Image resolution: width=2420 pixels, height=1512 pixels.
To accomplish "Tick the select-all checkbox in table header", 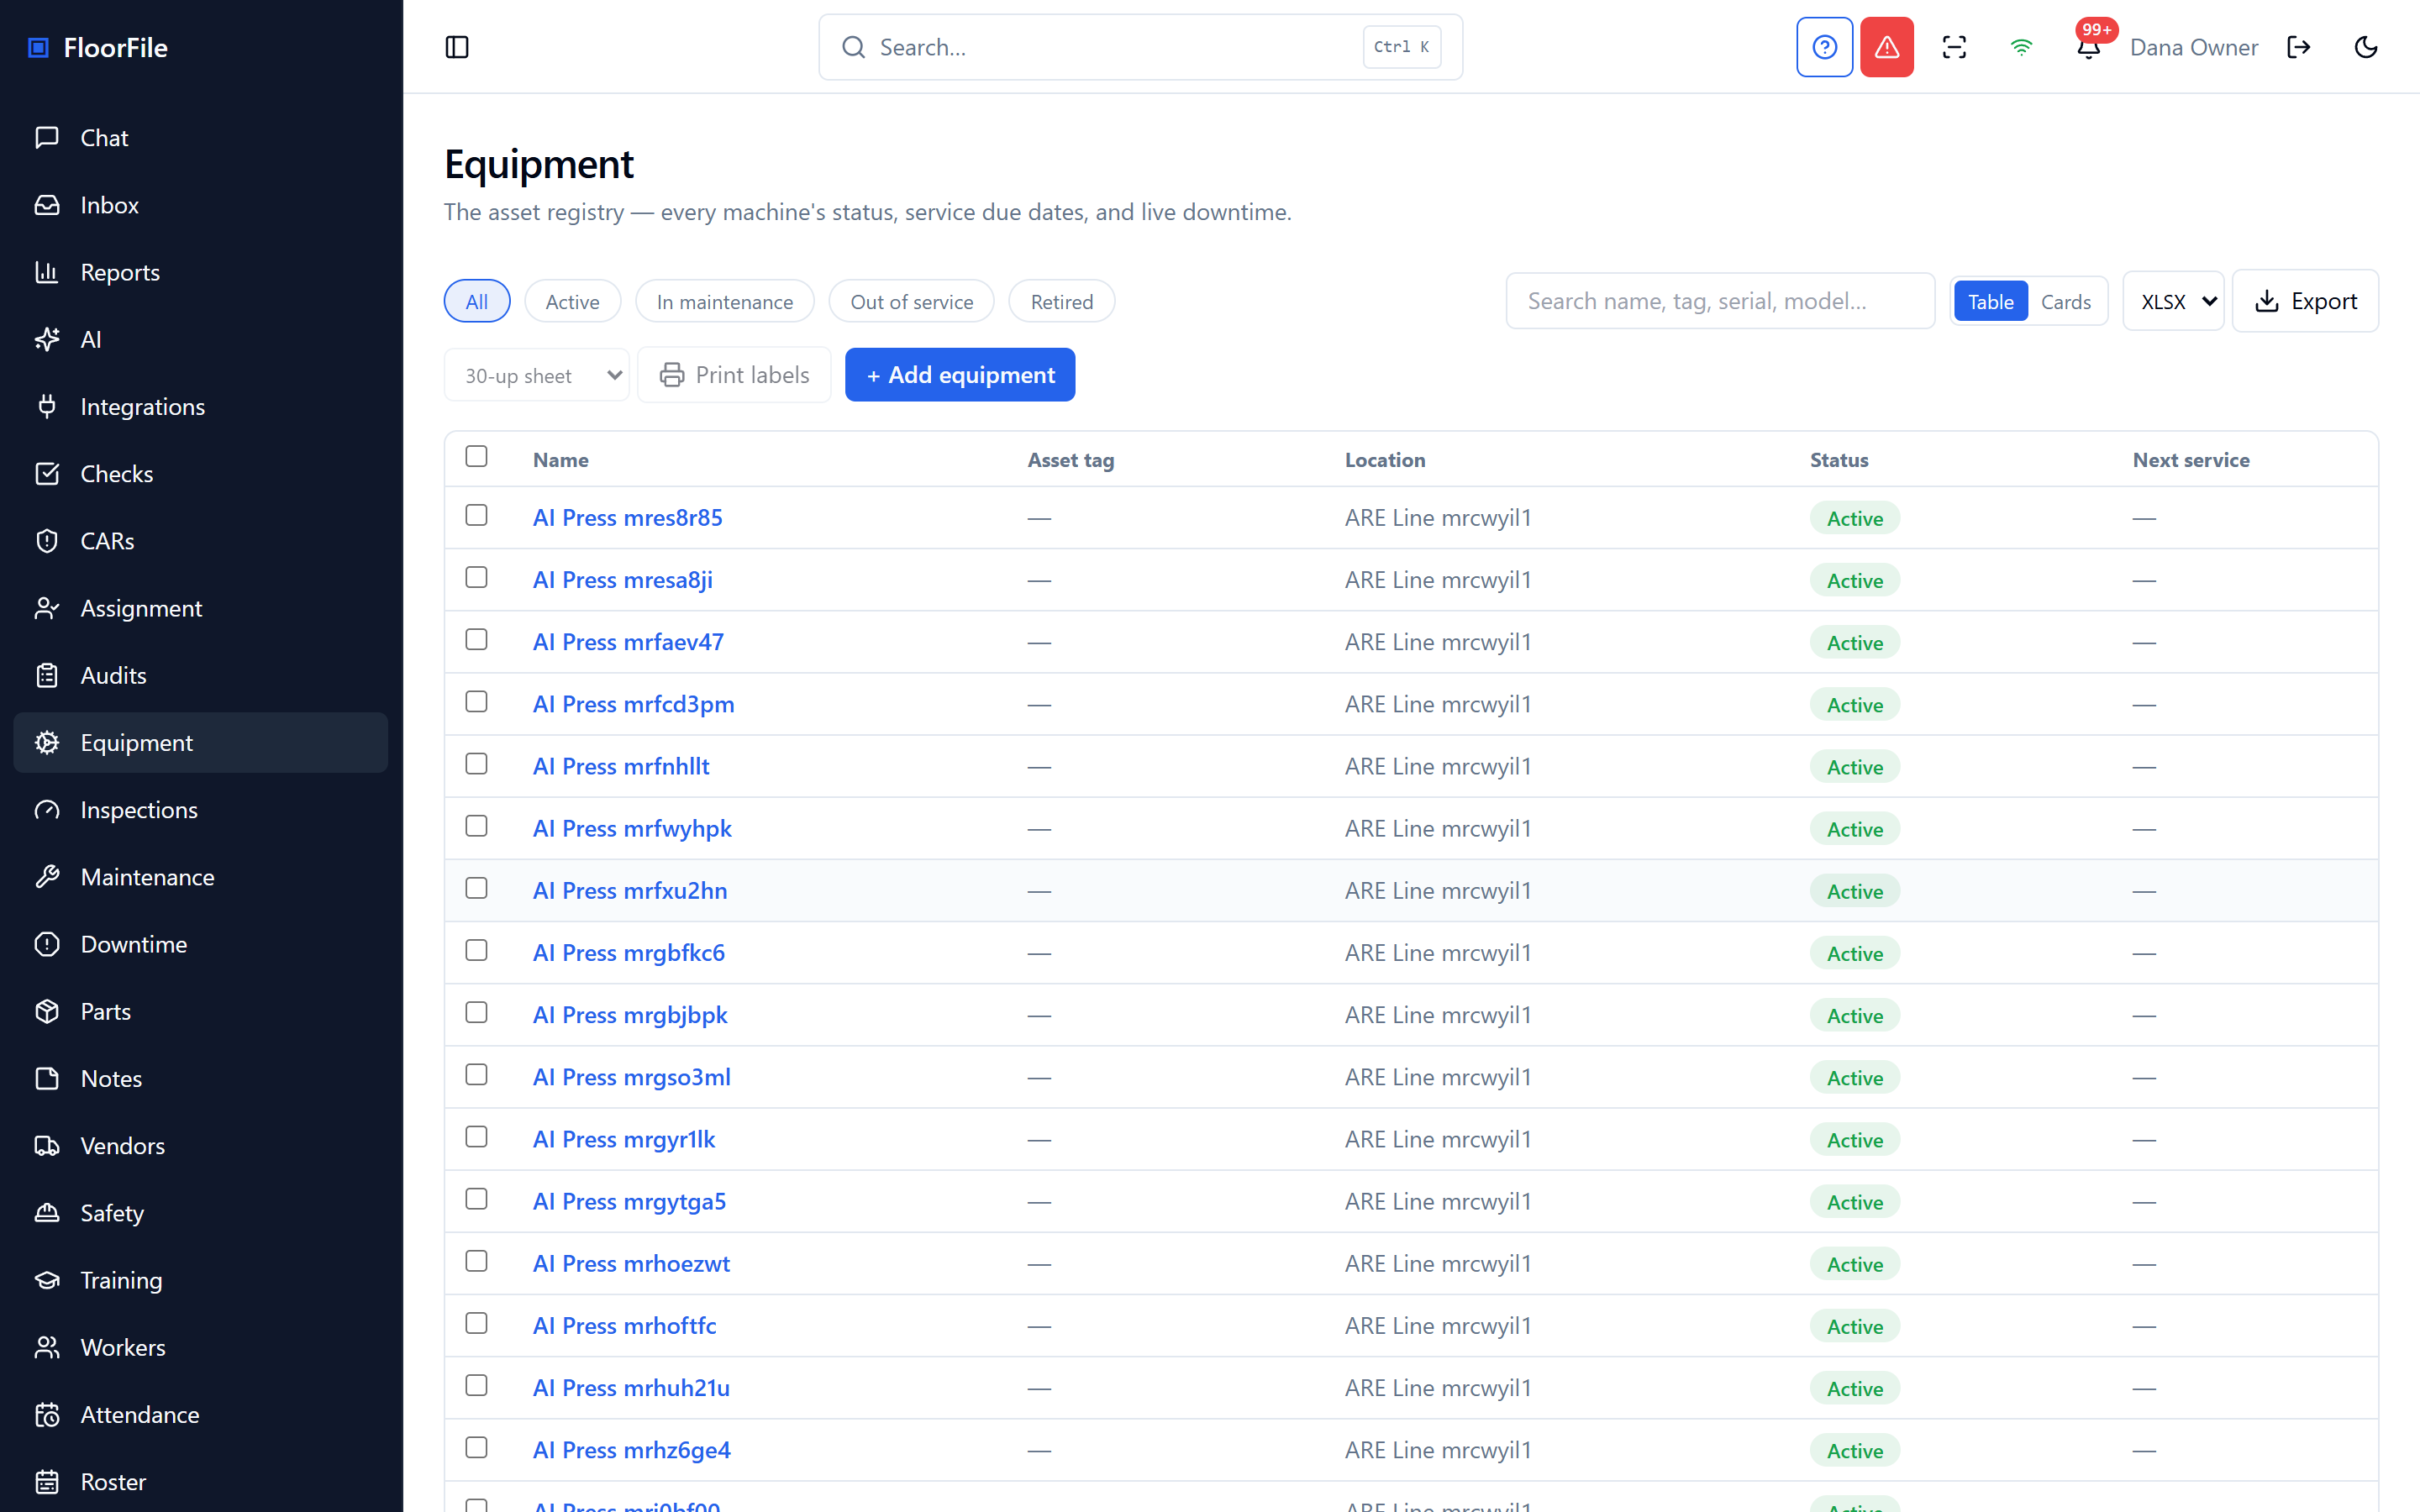I will (476, 457).
